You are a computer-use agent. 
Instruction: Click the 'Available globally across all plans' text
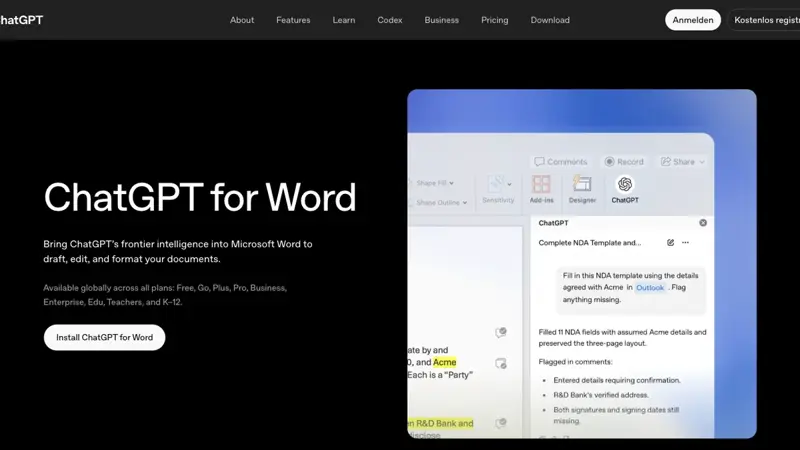click(x=165, y=295)
